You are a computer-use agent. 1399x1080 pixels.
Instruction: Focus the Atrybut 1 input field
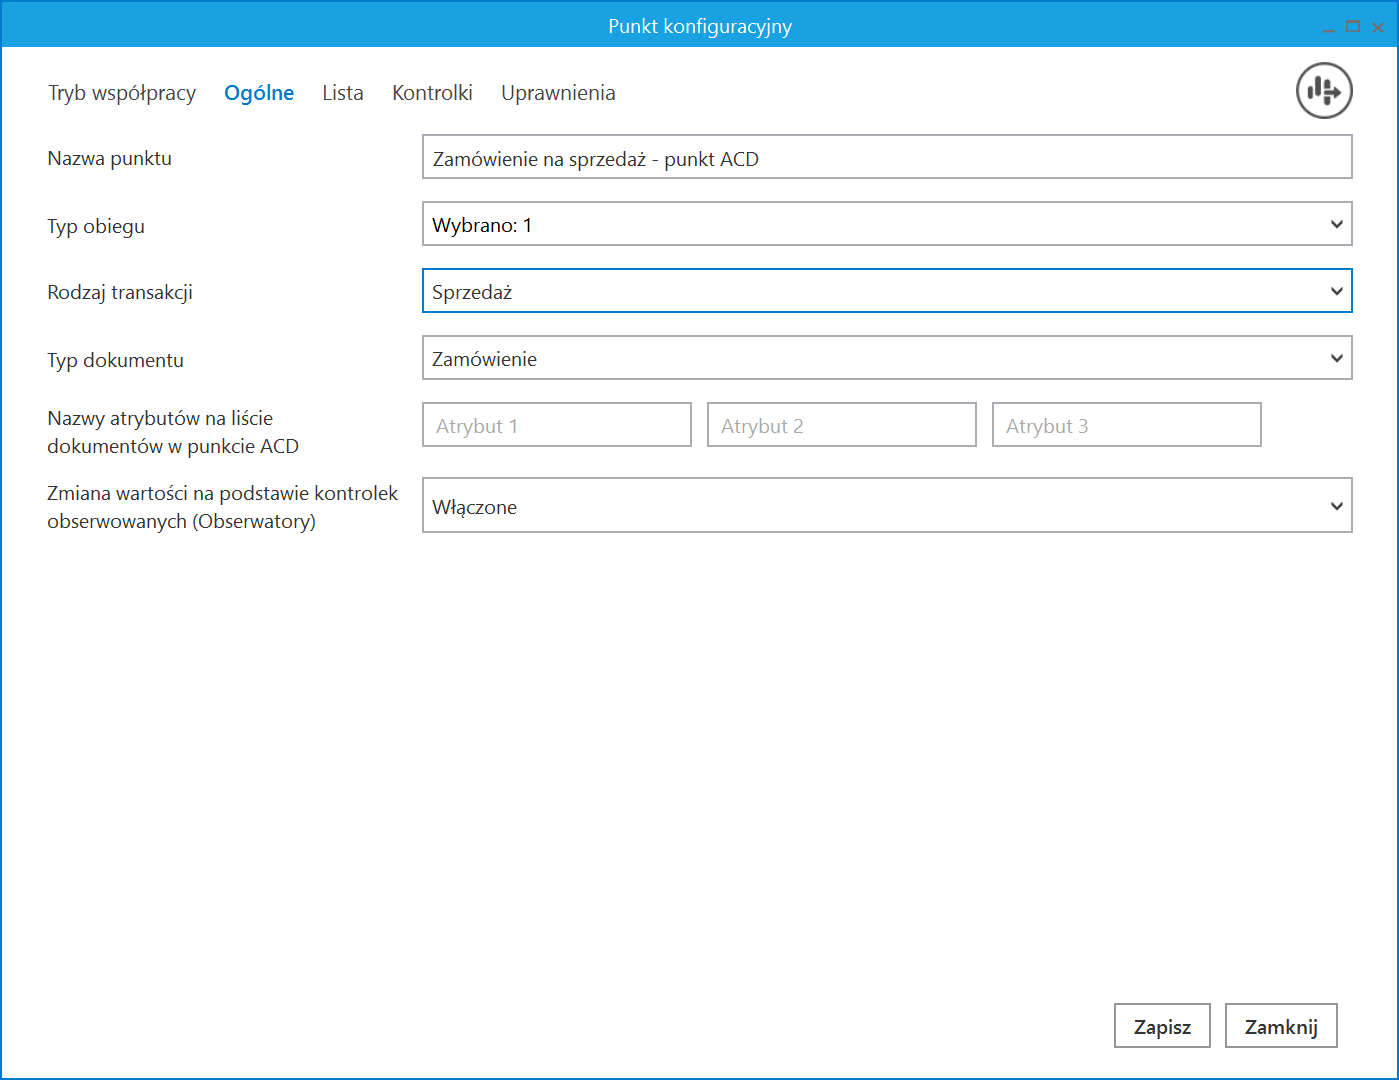tap(556, 425)
